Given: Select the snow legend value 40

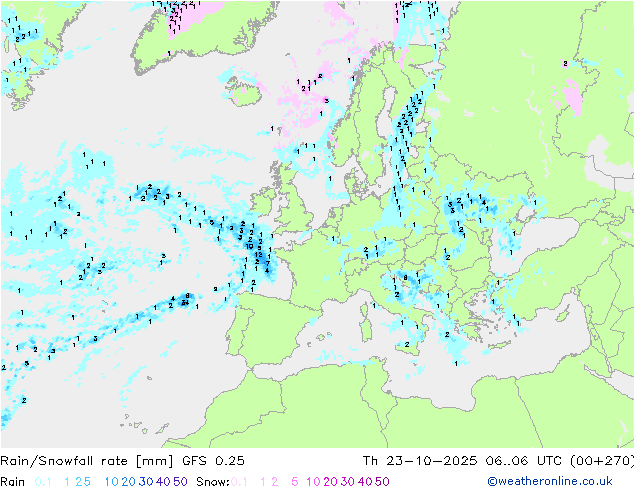Looking at the screenshot, I should (x=365, y=482).
